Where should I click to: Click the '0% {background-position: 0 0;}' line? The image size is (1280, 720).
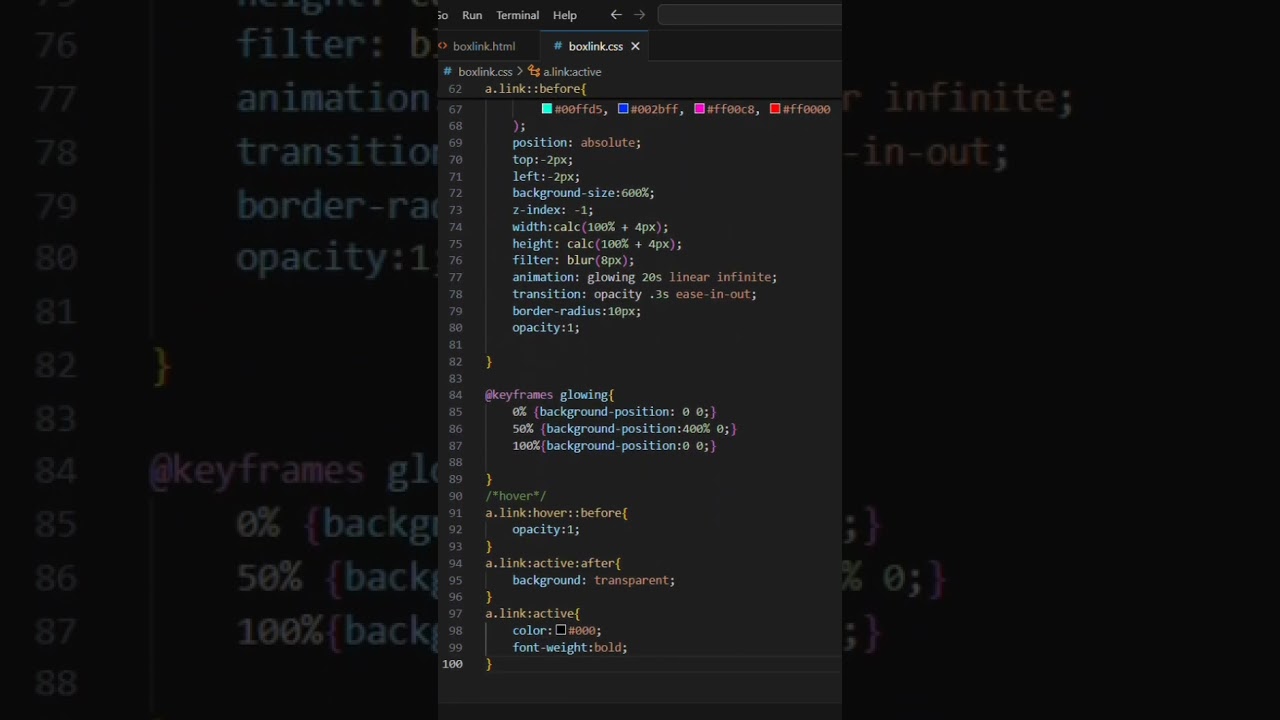(x=614, y=412)
